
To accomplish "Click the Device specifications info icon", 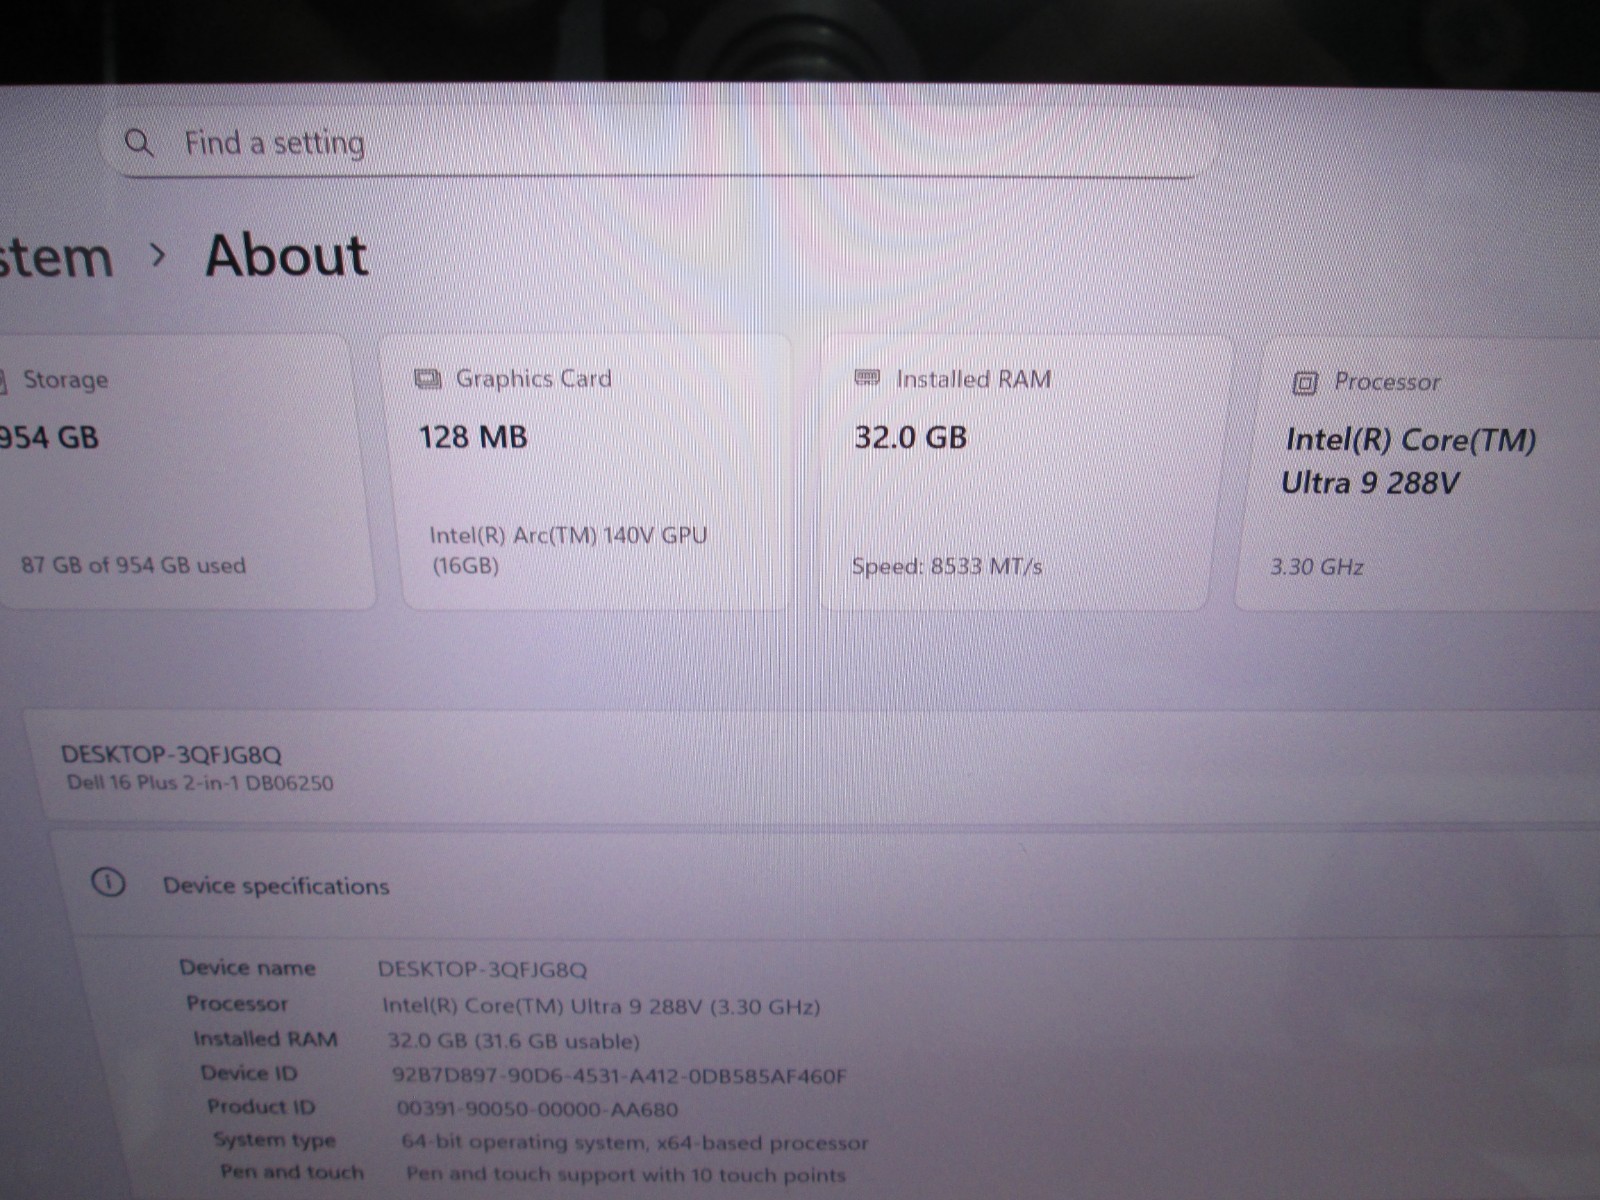I will pos(108,883).
